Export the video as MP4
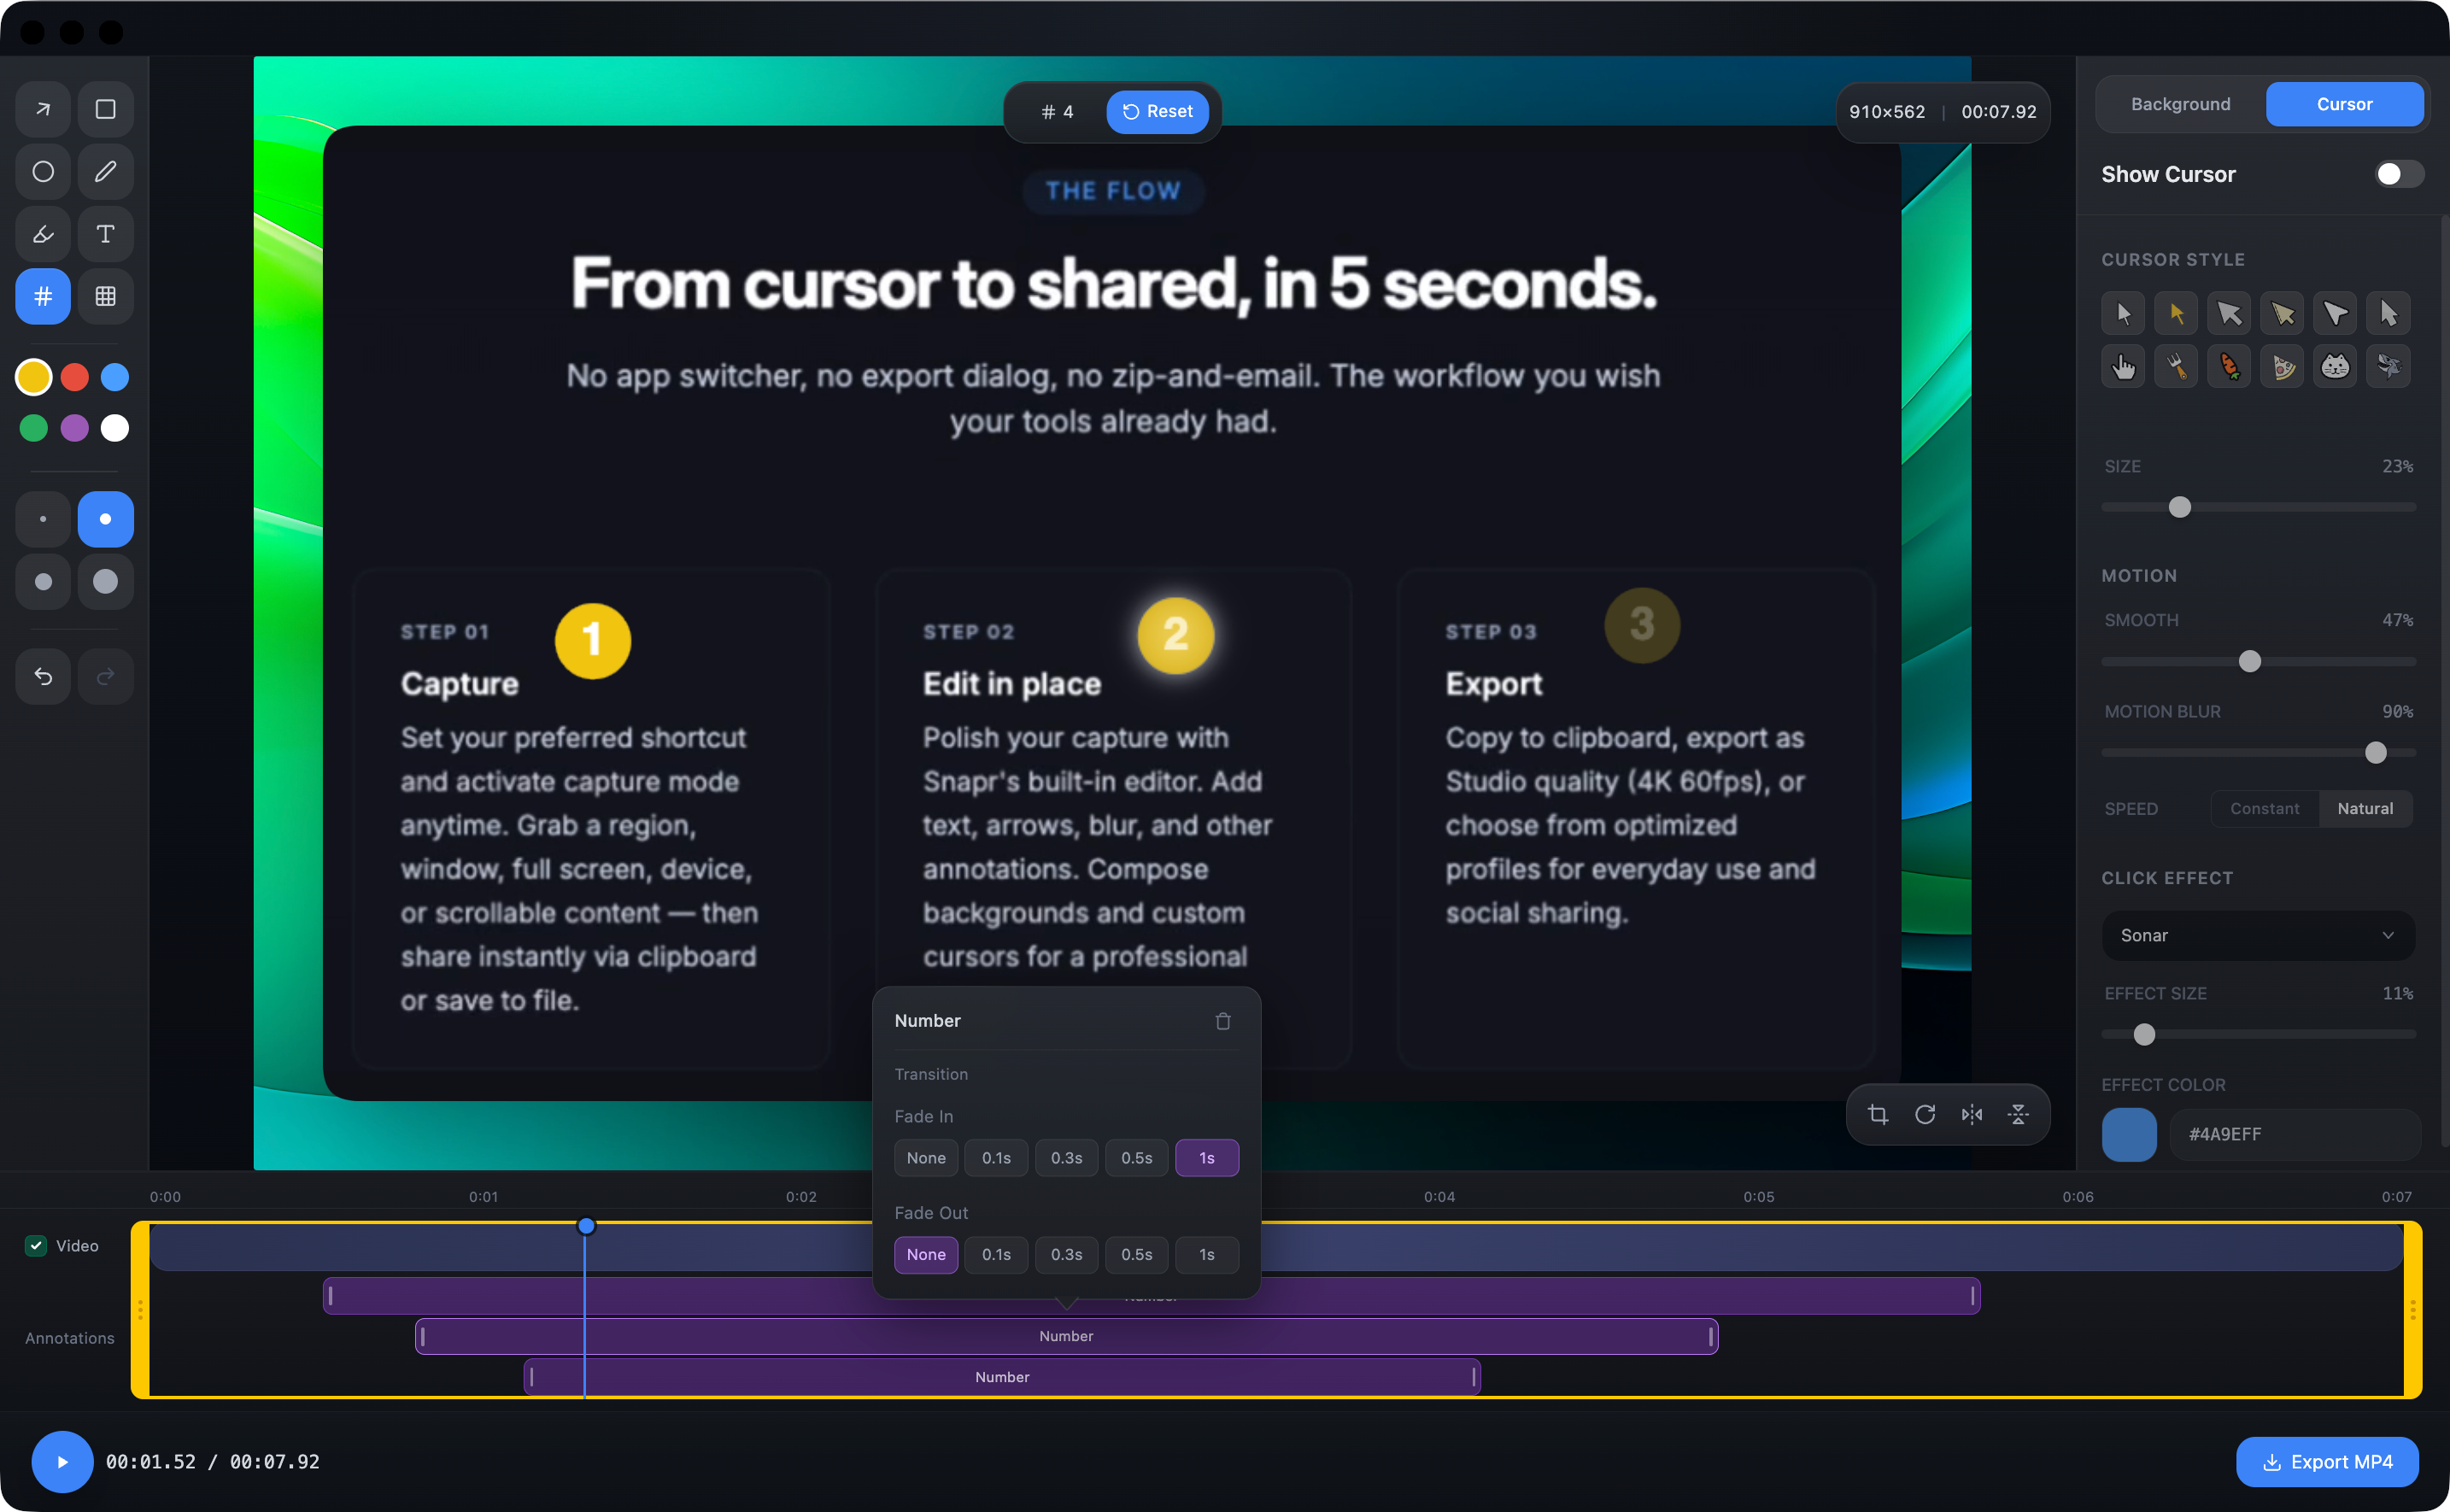The width and height of the screenshot is (2450, 1512). click(2327, 1462)
